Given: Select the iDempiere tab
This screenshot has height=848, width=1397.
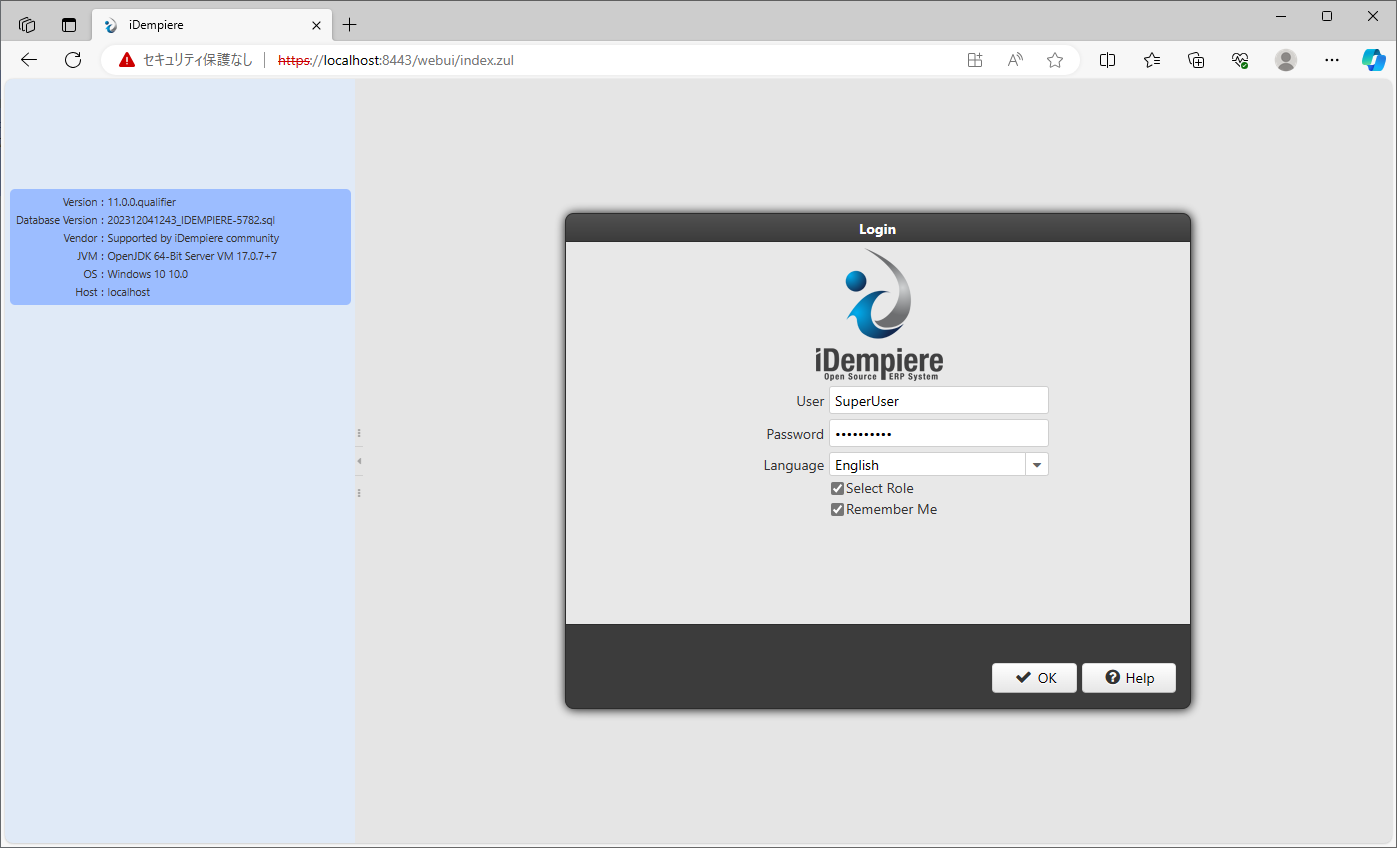Looking at the screenshot, I should tap(212, 25).
